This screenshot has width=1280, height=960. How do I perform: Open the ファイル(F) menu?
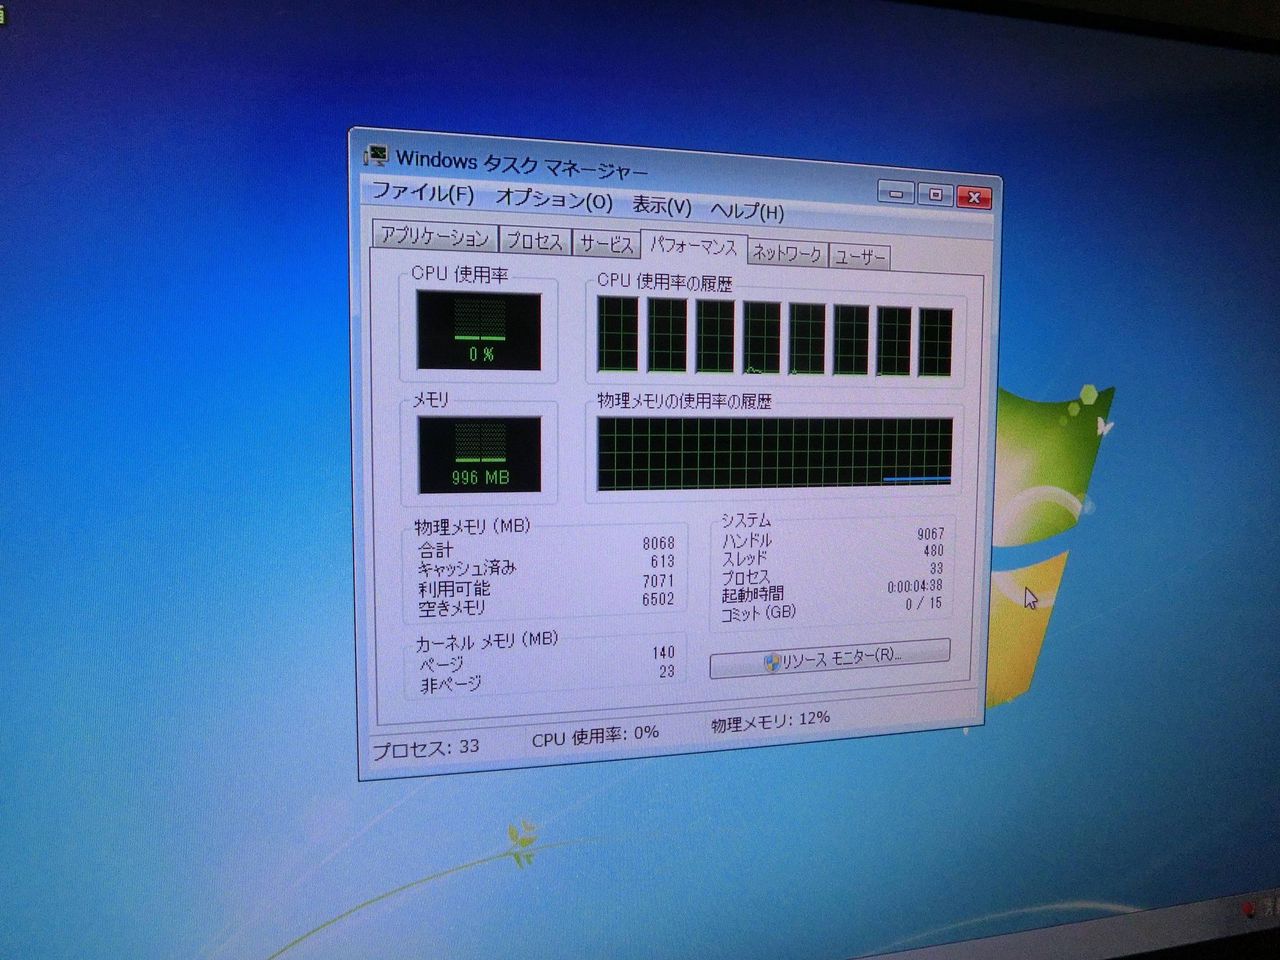(423, 192)
